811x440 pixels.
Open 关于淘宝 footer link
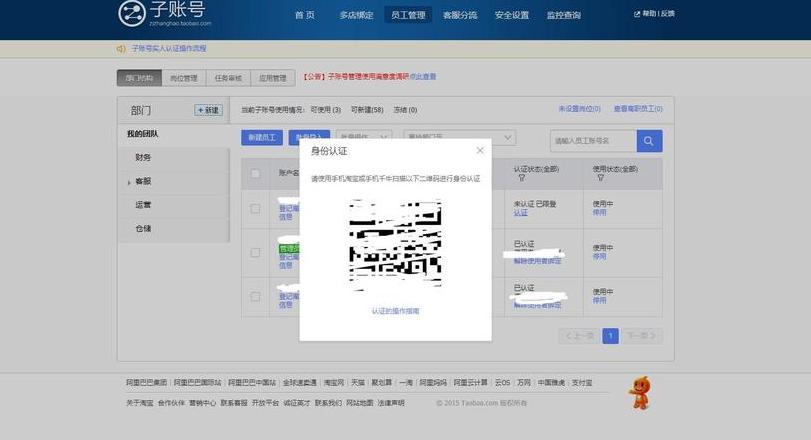pos(140,403)
